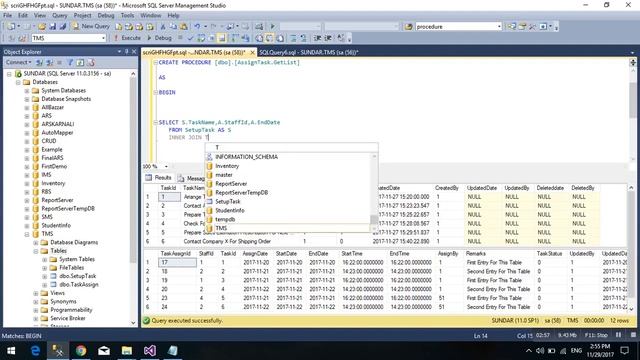Click the Save All icon

pos(62,27)
